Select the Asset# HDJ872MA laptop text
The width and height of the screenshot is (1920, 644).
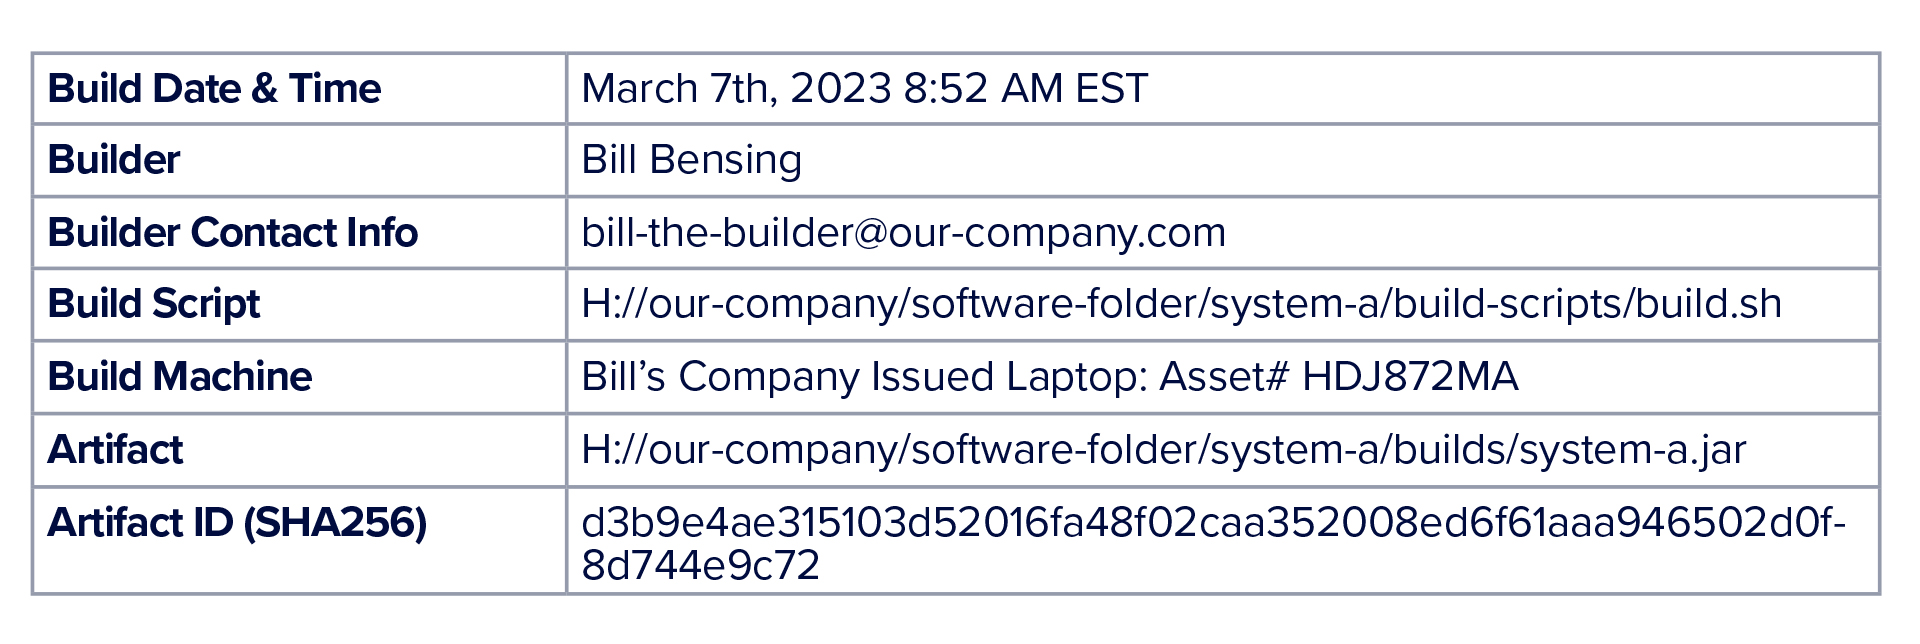[1338, 377]
